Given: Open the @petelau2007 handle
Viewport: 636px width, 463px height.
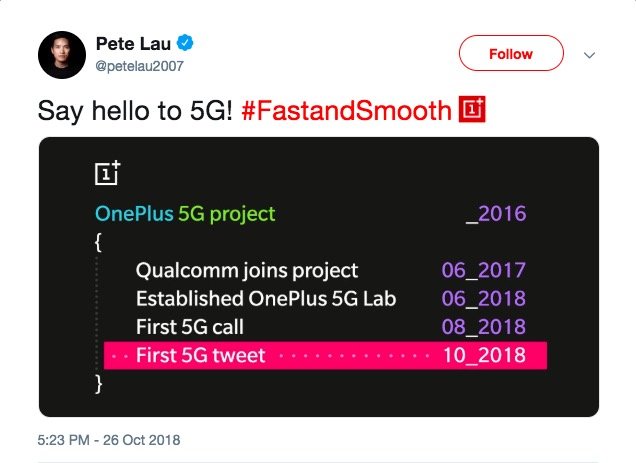Looking at the screenshot, I should [140, 66].
